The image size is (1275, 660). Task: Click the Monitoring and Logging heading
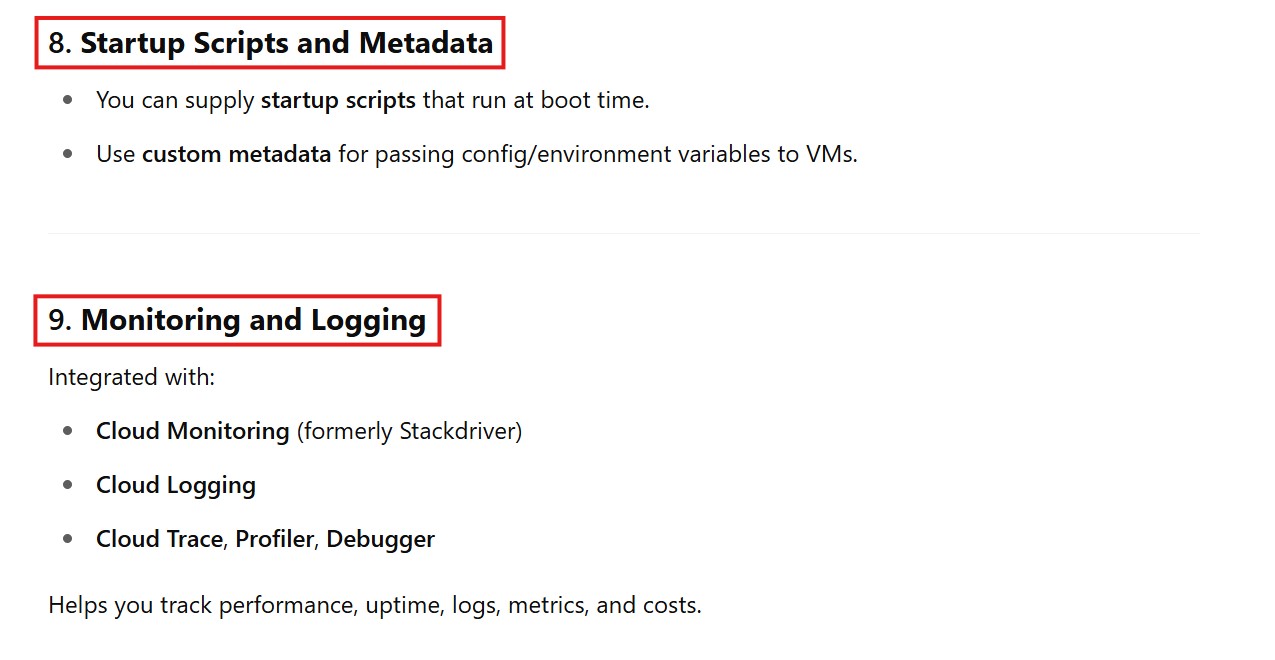[x=253, y=320]
